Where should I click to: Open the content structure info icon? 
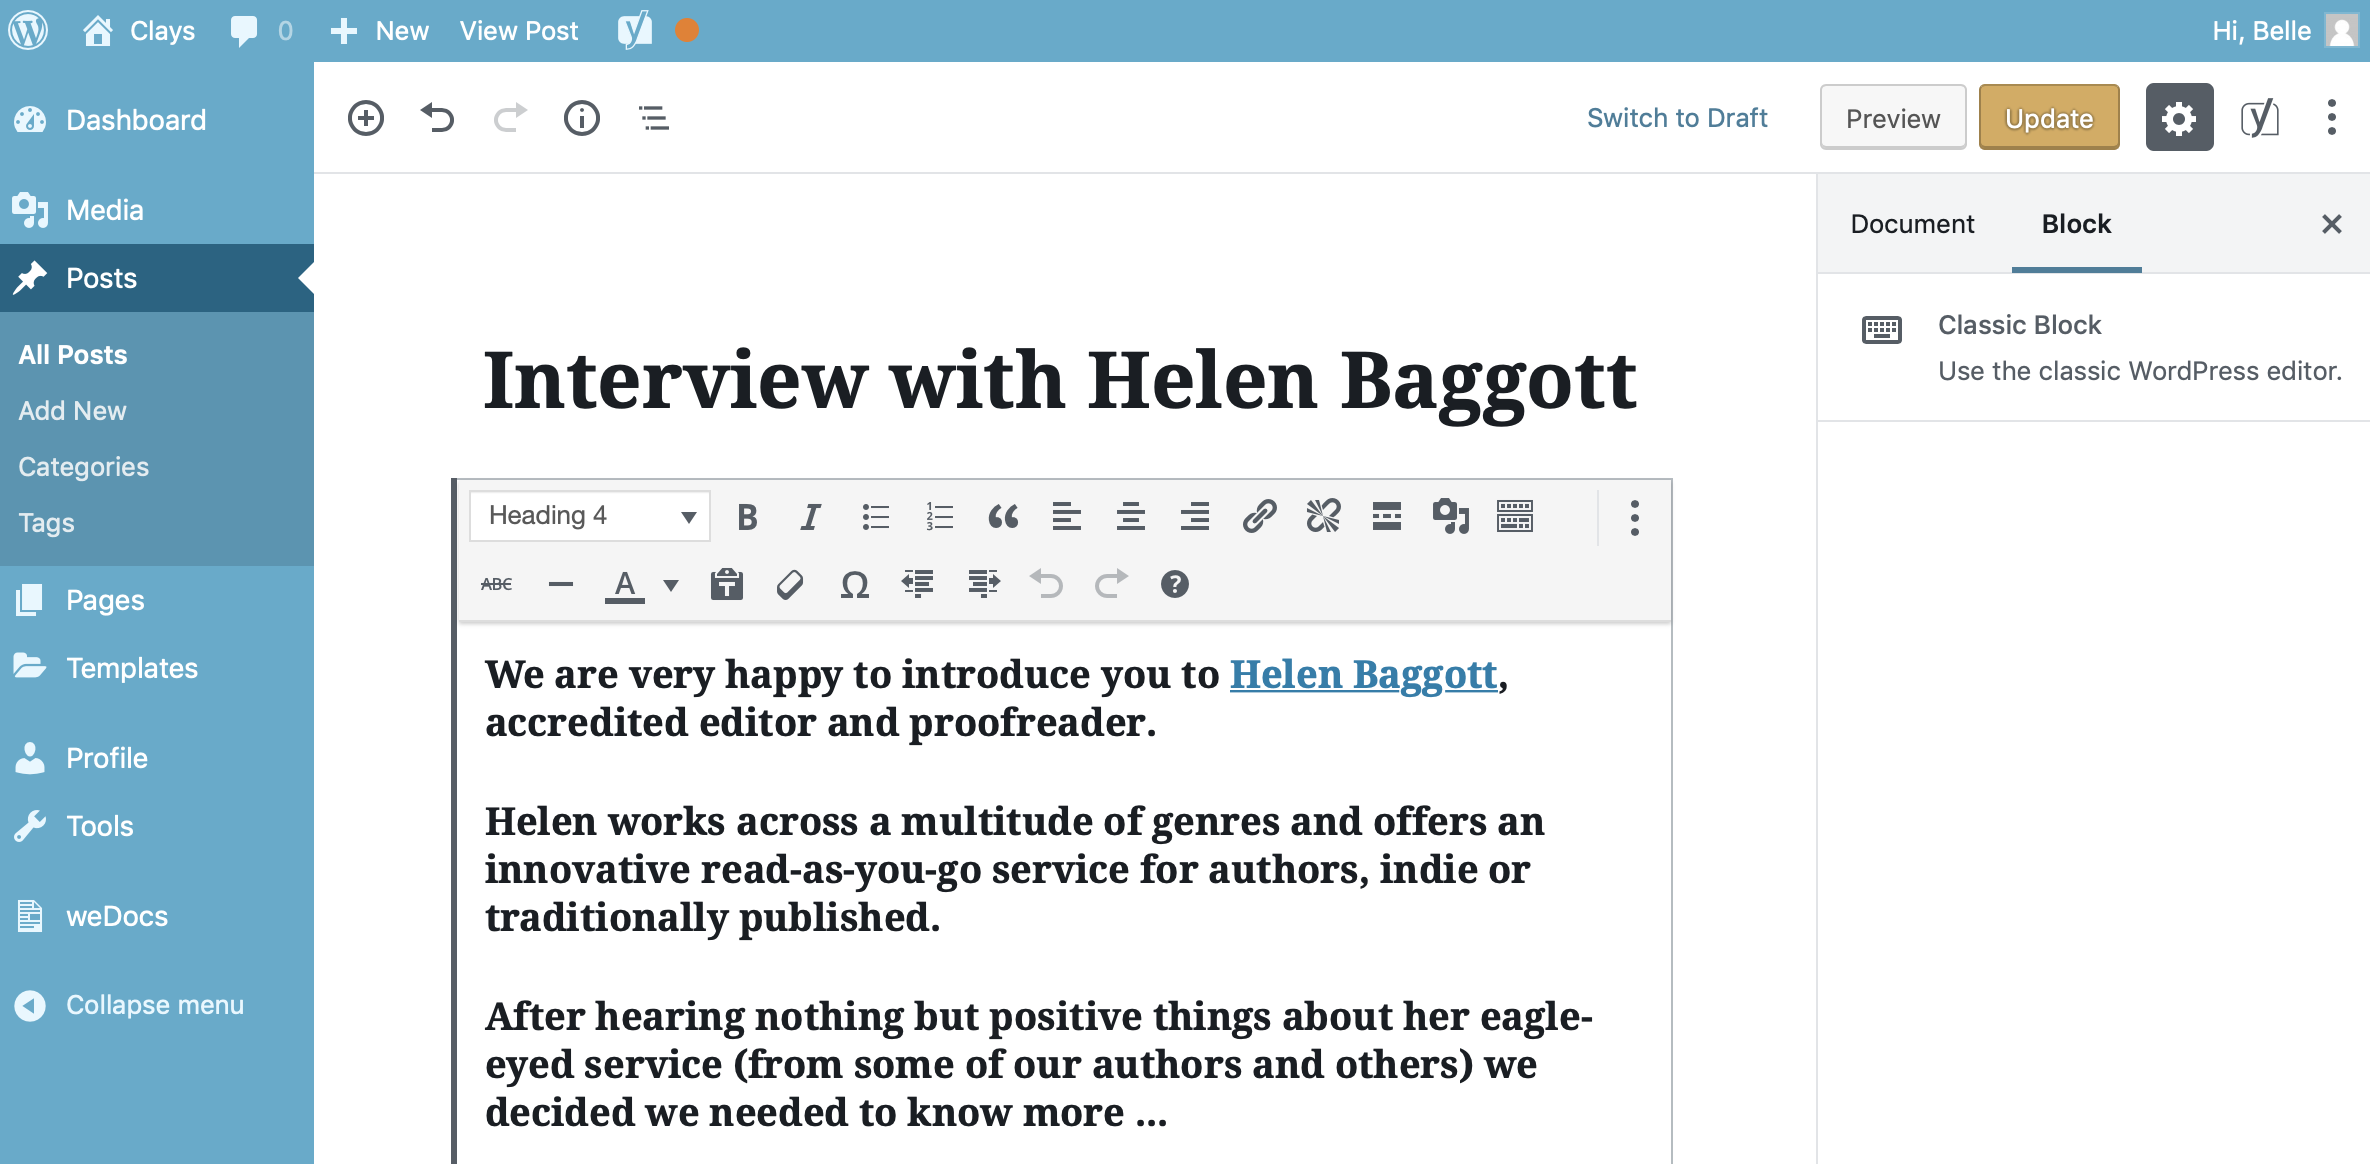tap(581, 118)
